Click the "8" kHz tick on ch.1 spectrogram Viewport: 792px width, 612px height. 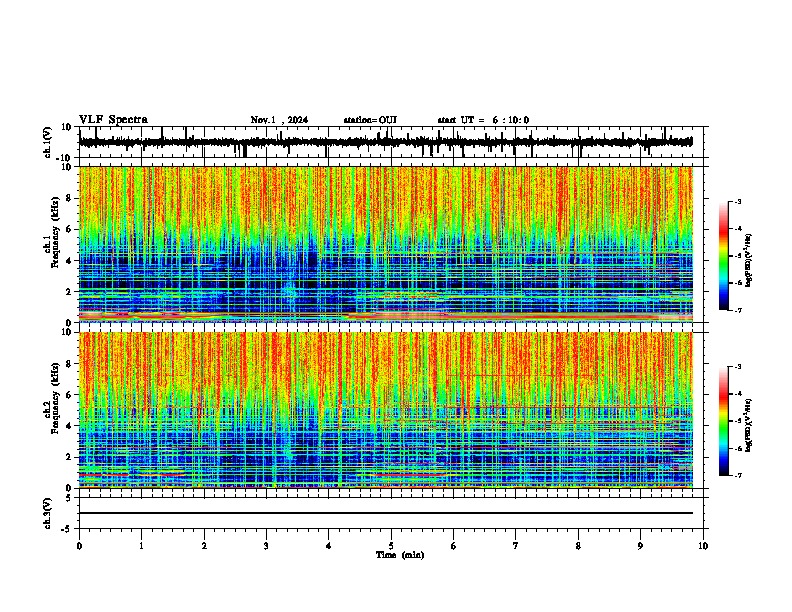pyautogui.click(x=69, y=198)
